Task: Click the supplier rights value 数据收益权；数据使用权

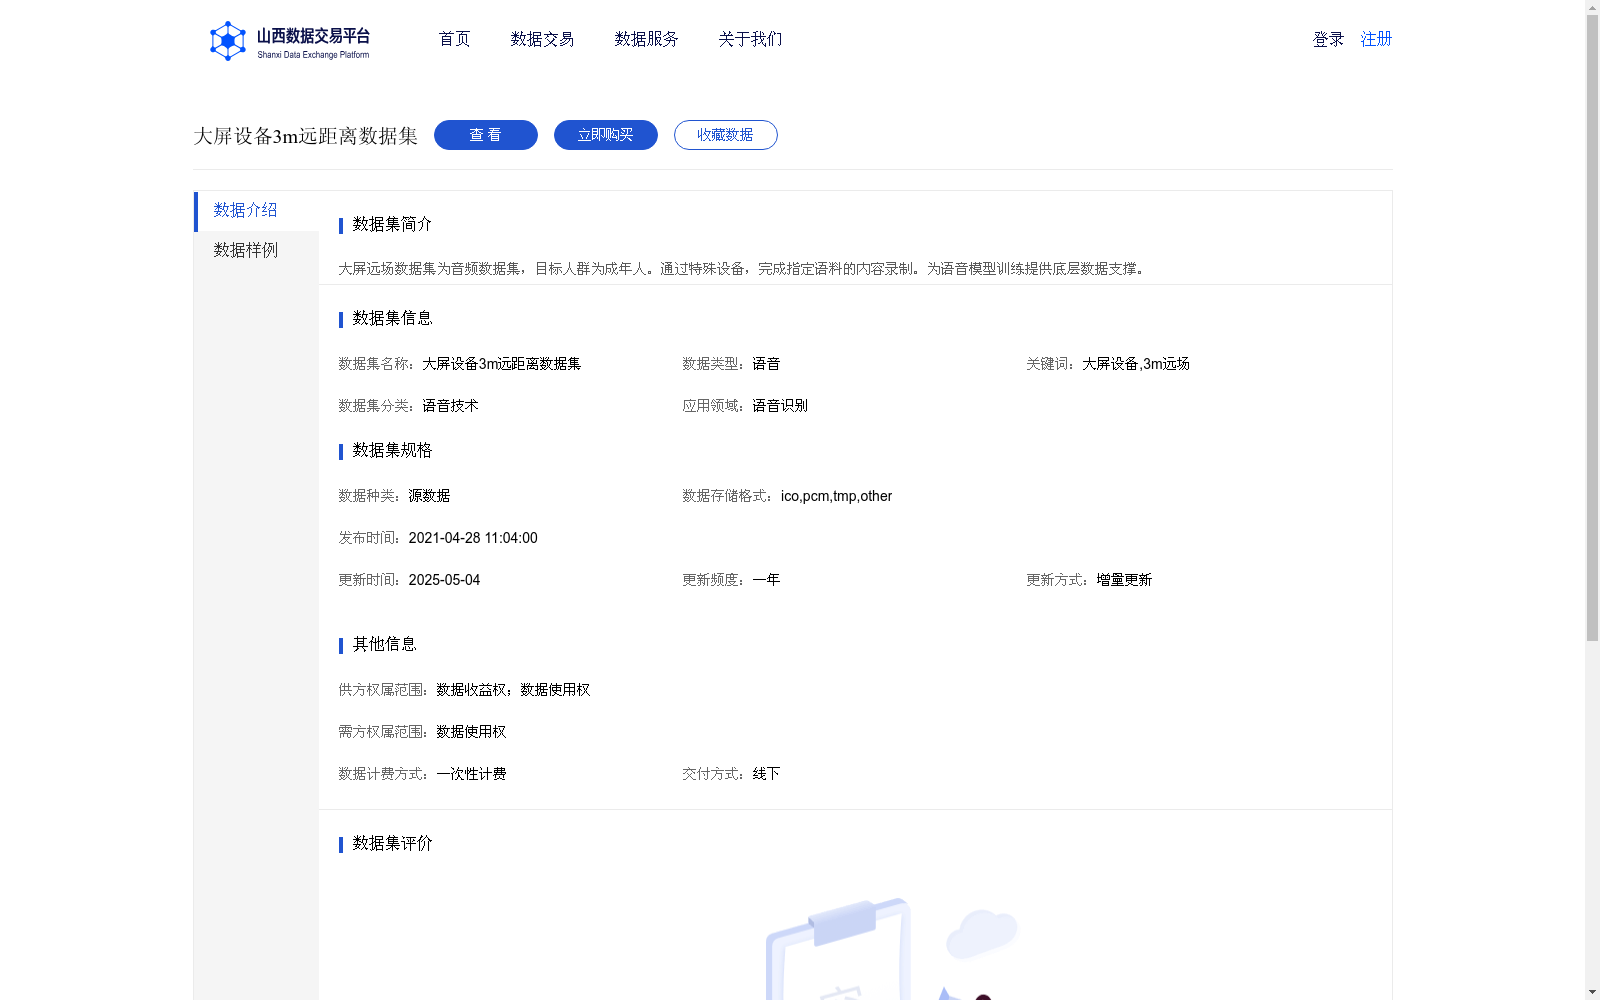Action: [513, 690]
